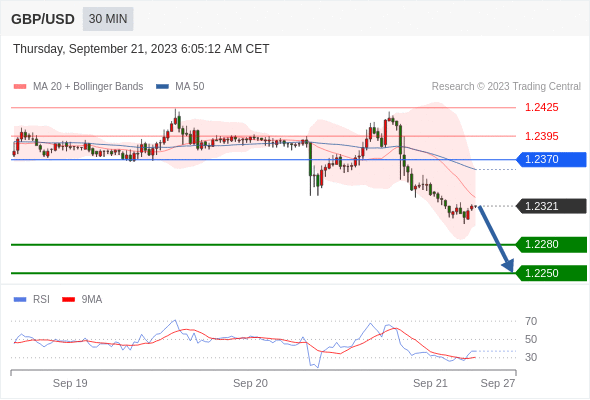Click the Sep 19 date axis label
Image resolution: width=590 pixels, height=400 pixels.
[70, 383]
